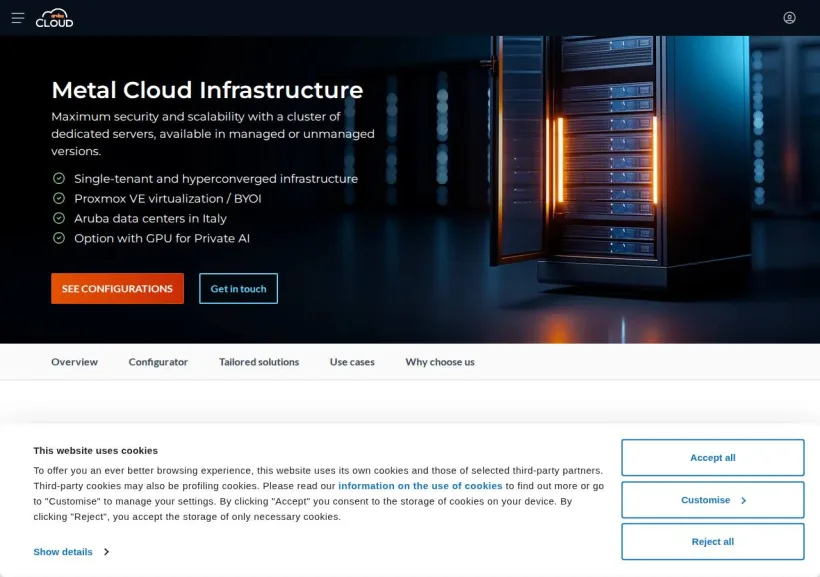Click the SEE CONFIGURATIONS button

click(x=117, y=288)
